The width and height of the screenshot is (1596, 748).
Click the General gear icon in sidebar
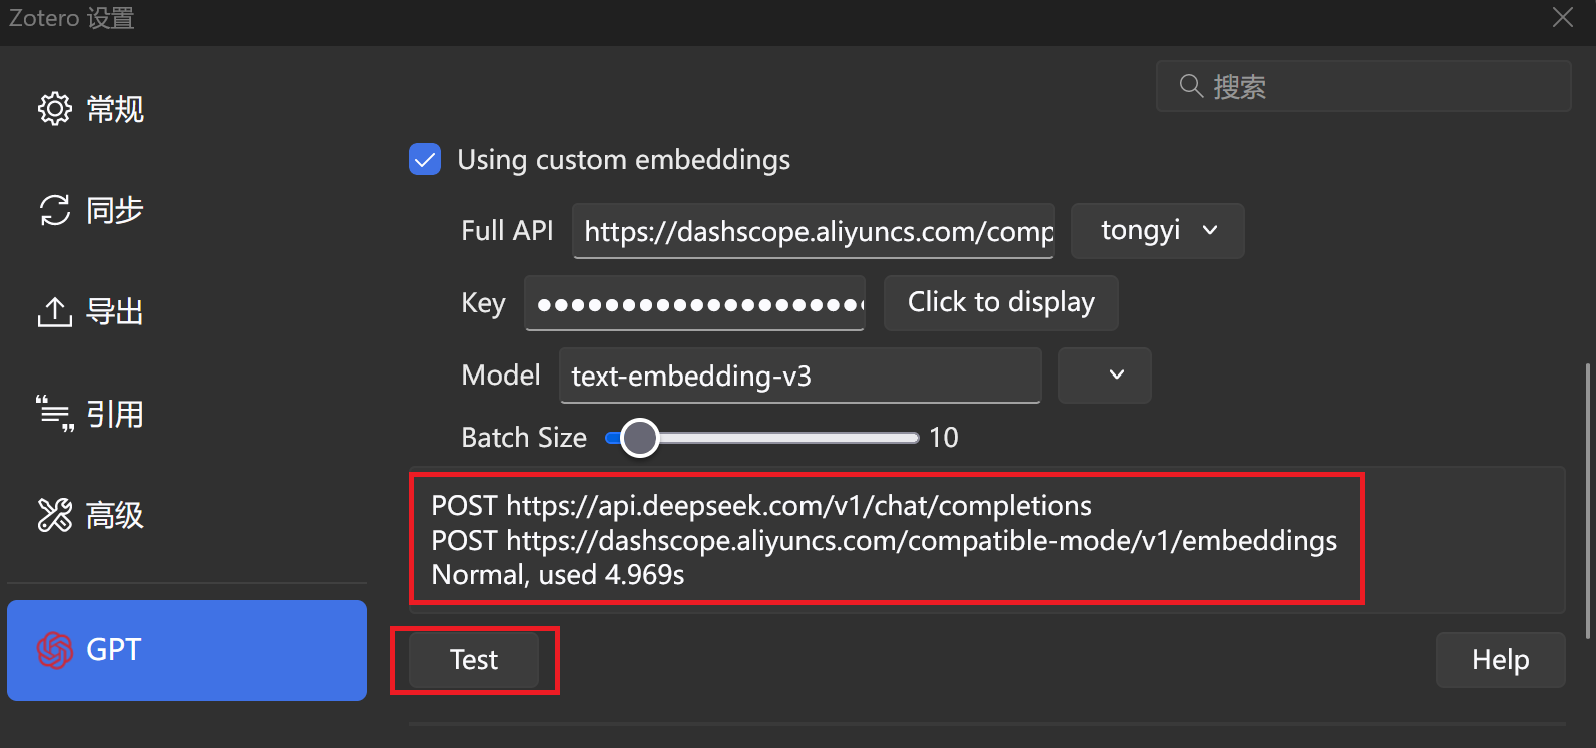pos(55,108)
